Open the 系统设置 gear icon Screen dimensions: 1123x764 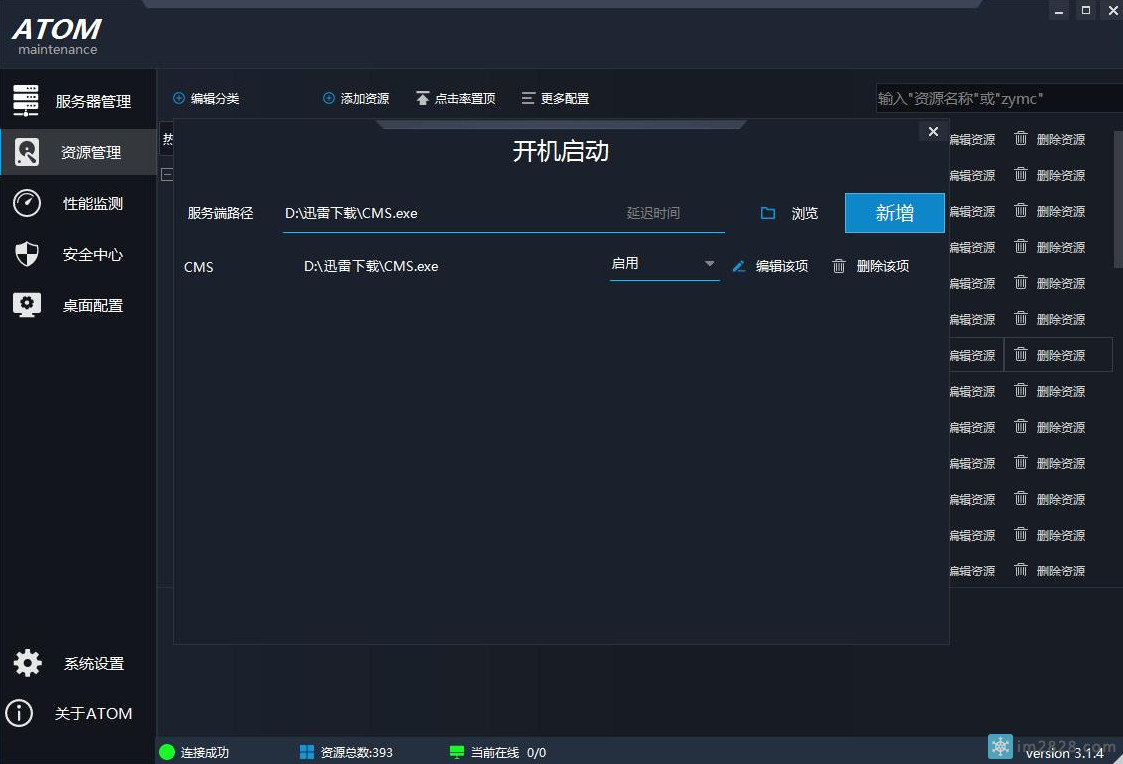pyautogui.click(x=27, y=662)
